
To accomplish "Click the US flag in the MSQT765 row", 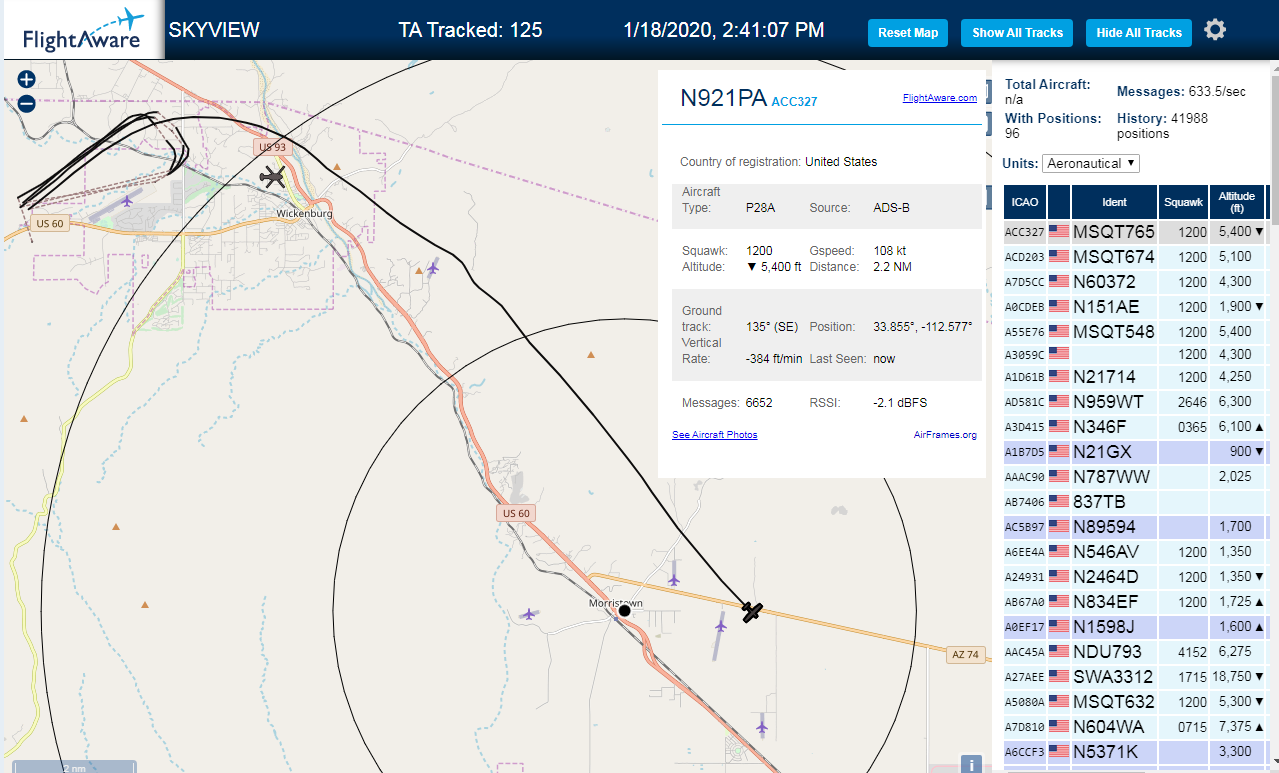I will [1059, 231].
